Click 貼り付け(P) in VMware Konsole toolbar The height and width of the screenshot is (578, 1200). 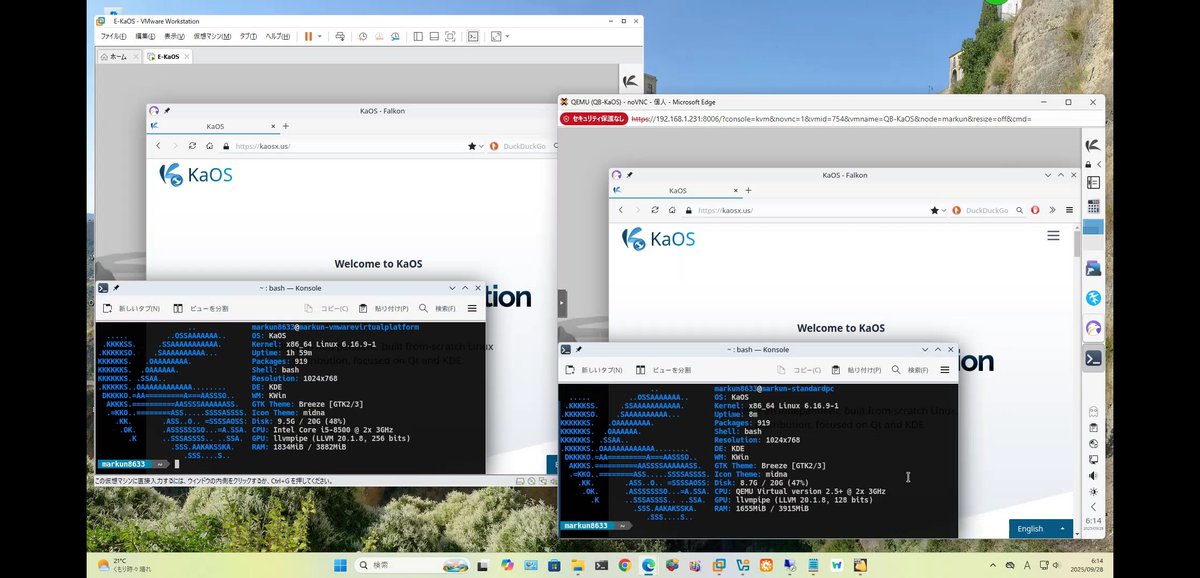pyautogui.click(x=384, y=309)
